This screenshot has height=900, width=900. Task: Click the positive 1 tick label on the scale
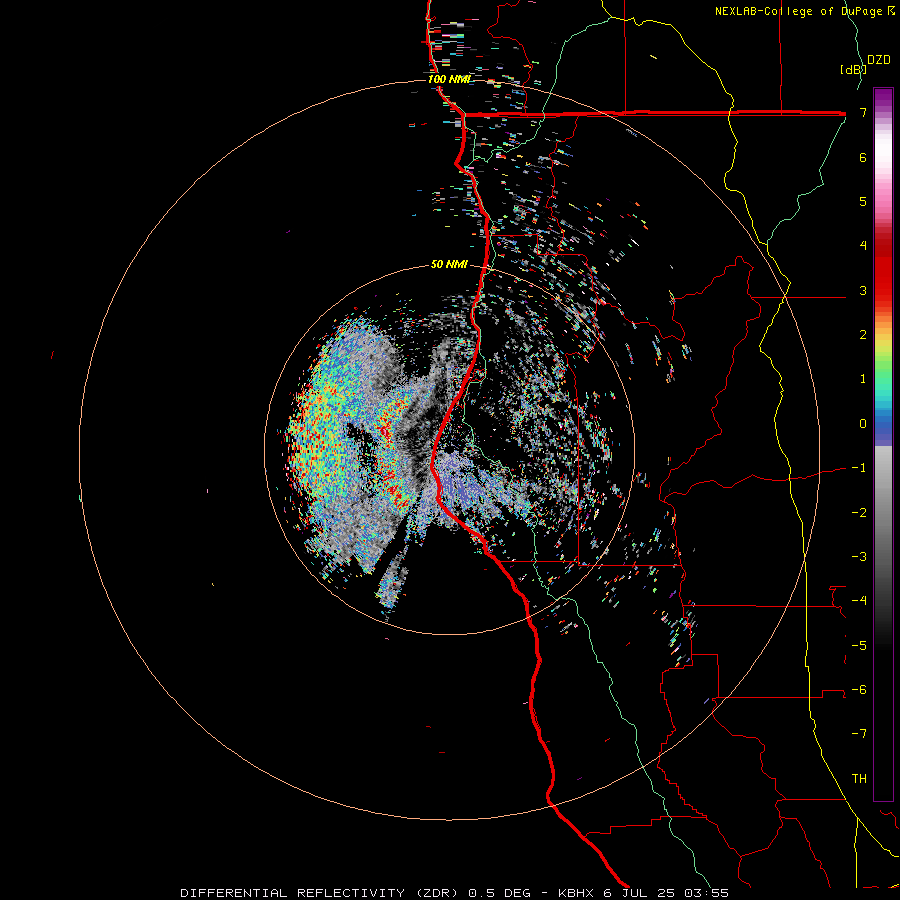click(x=863, y=379)
